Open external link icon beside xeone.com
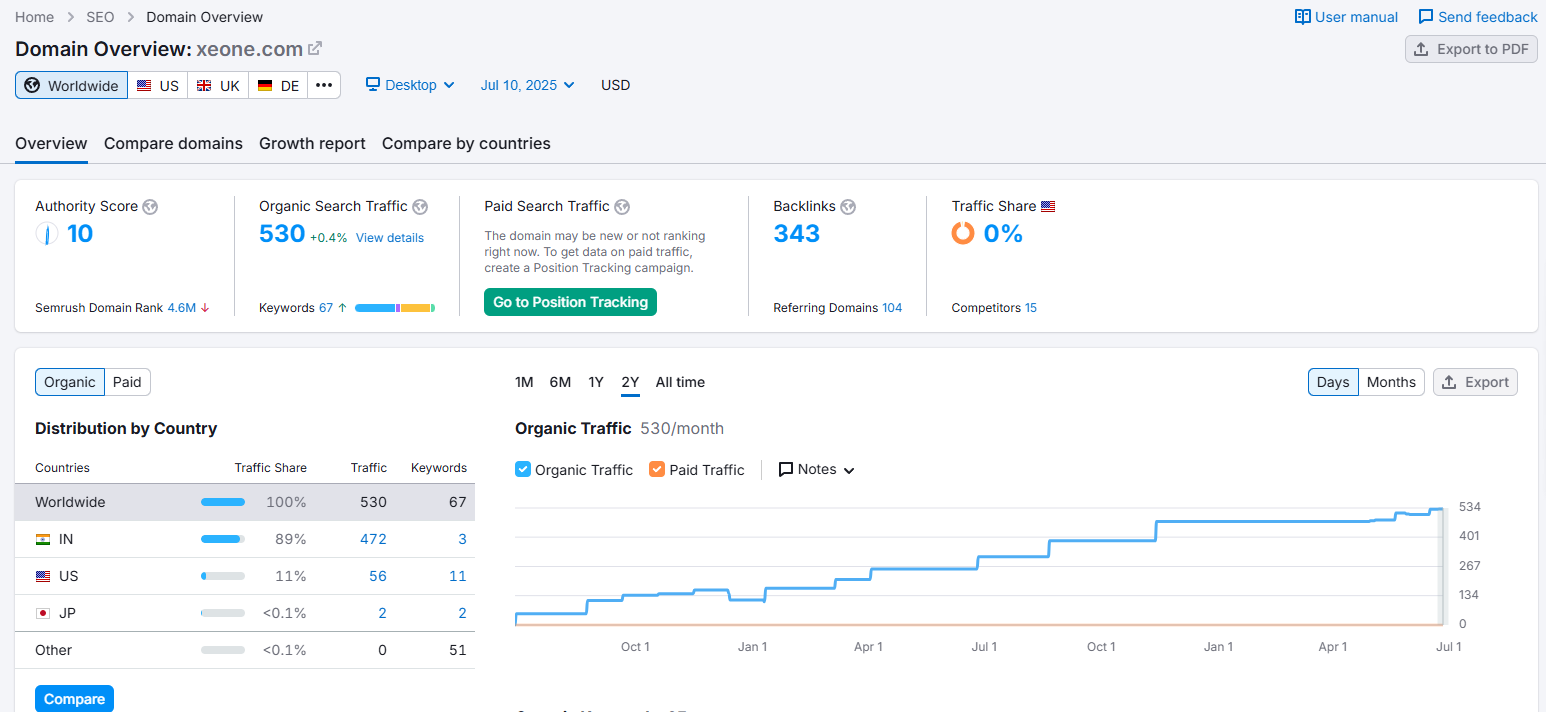This screenshot has width=1546, height=712. 315,48
